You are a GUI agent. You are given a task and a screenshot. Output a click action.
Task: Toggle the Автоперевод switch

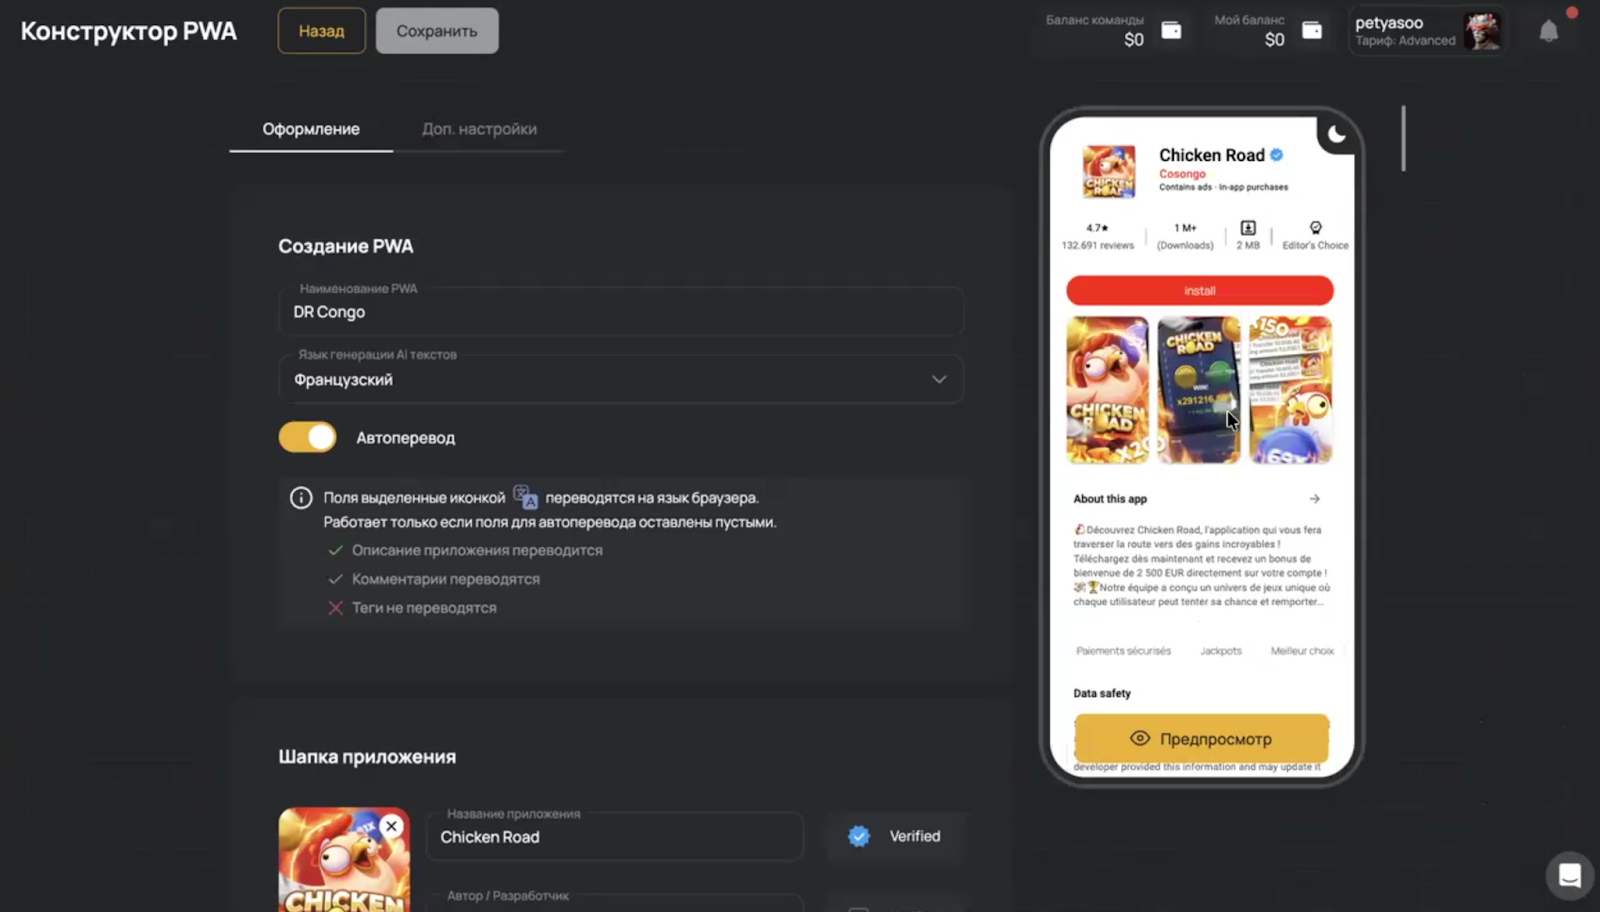[x=308, y=438]
